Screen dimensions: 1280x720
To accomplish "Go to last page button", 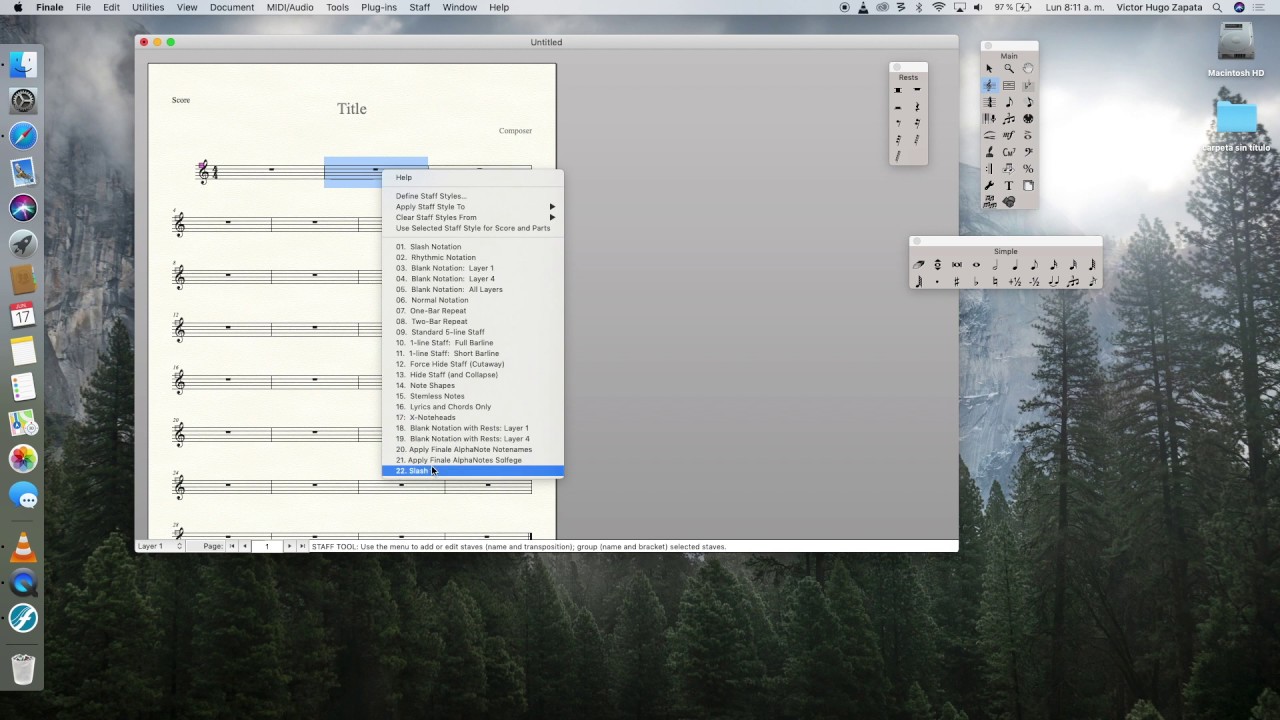I will click(x=302, y=546).
